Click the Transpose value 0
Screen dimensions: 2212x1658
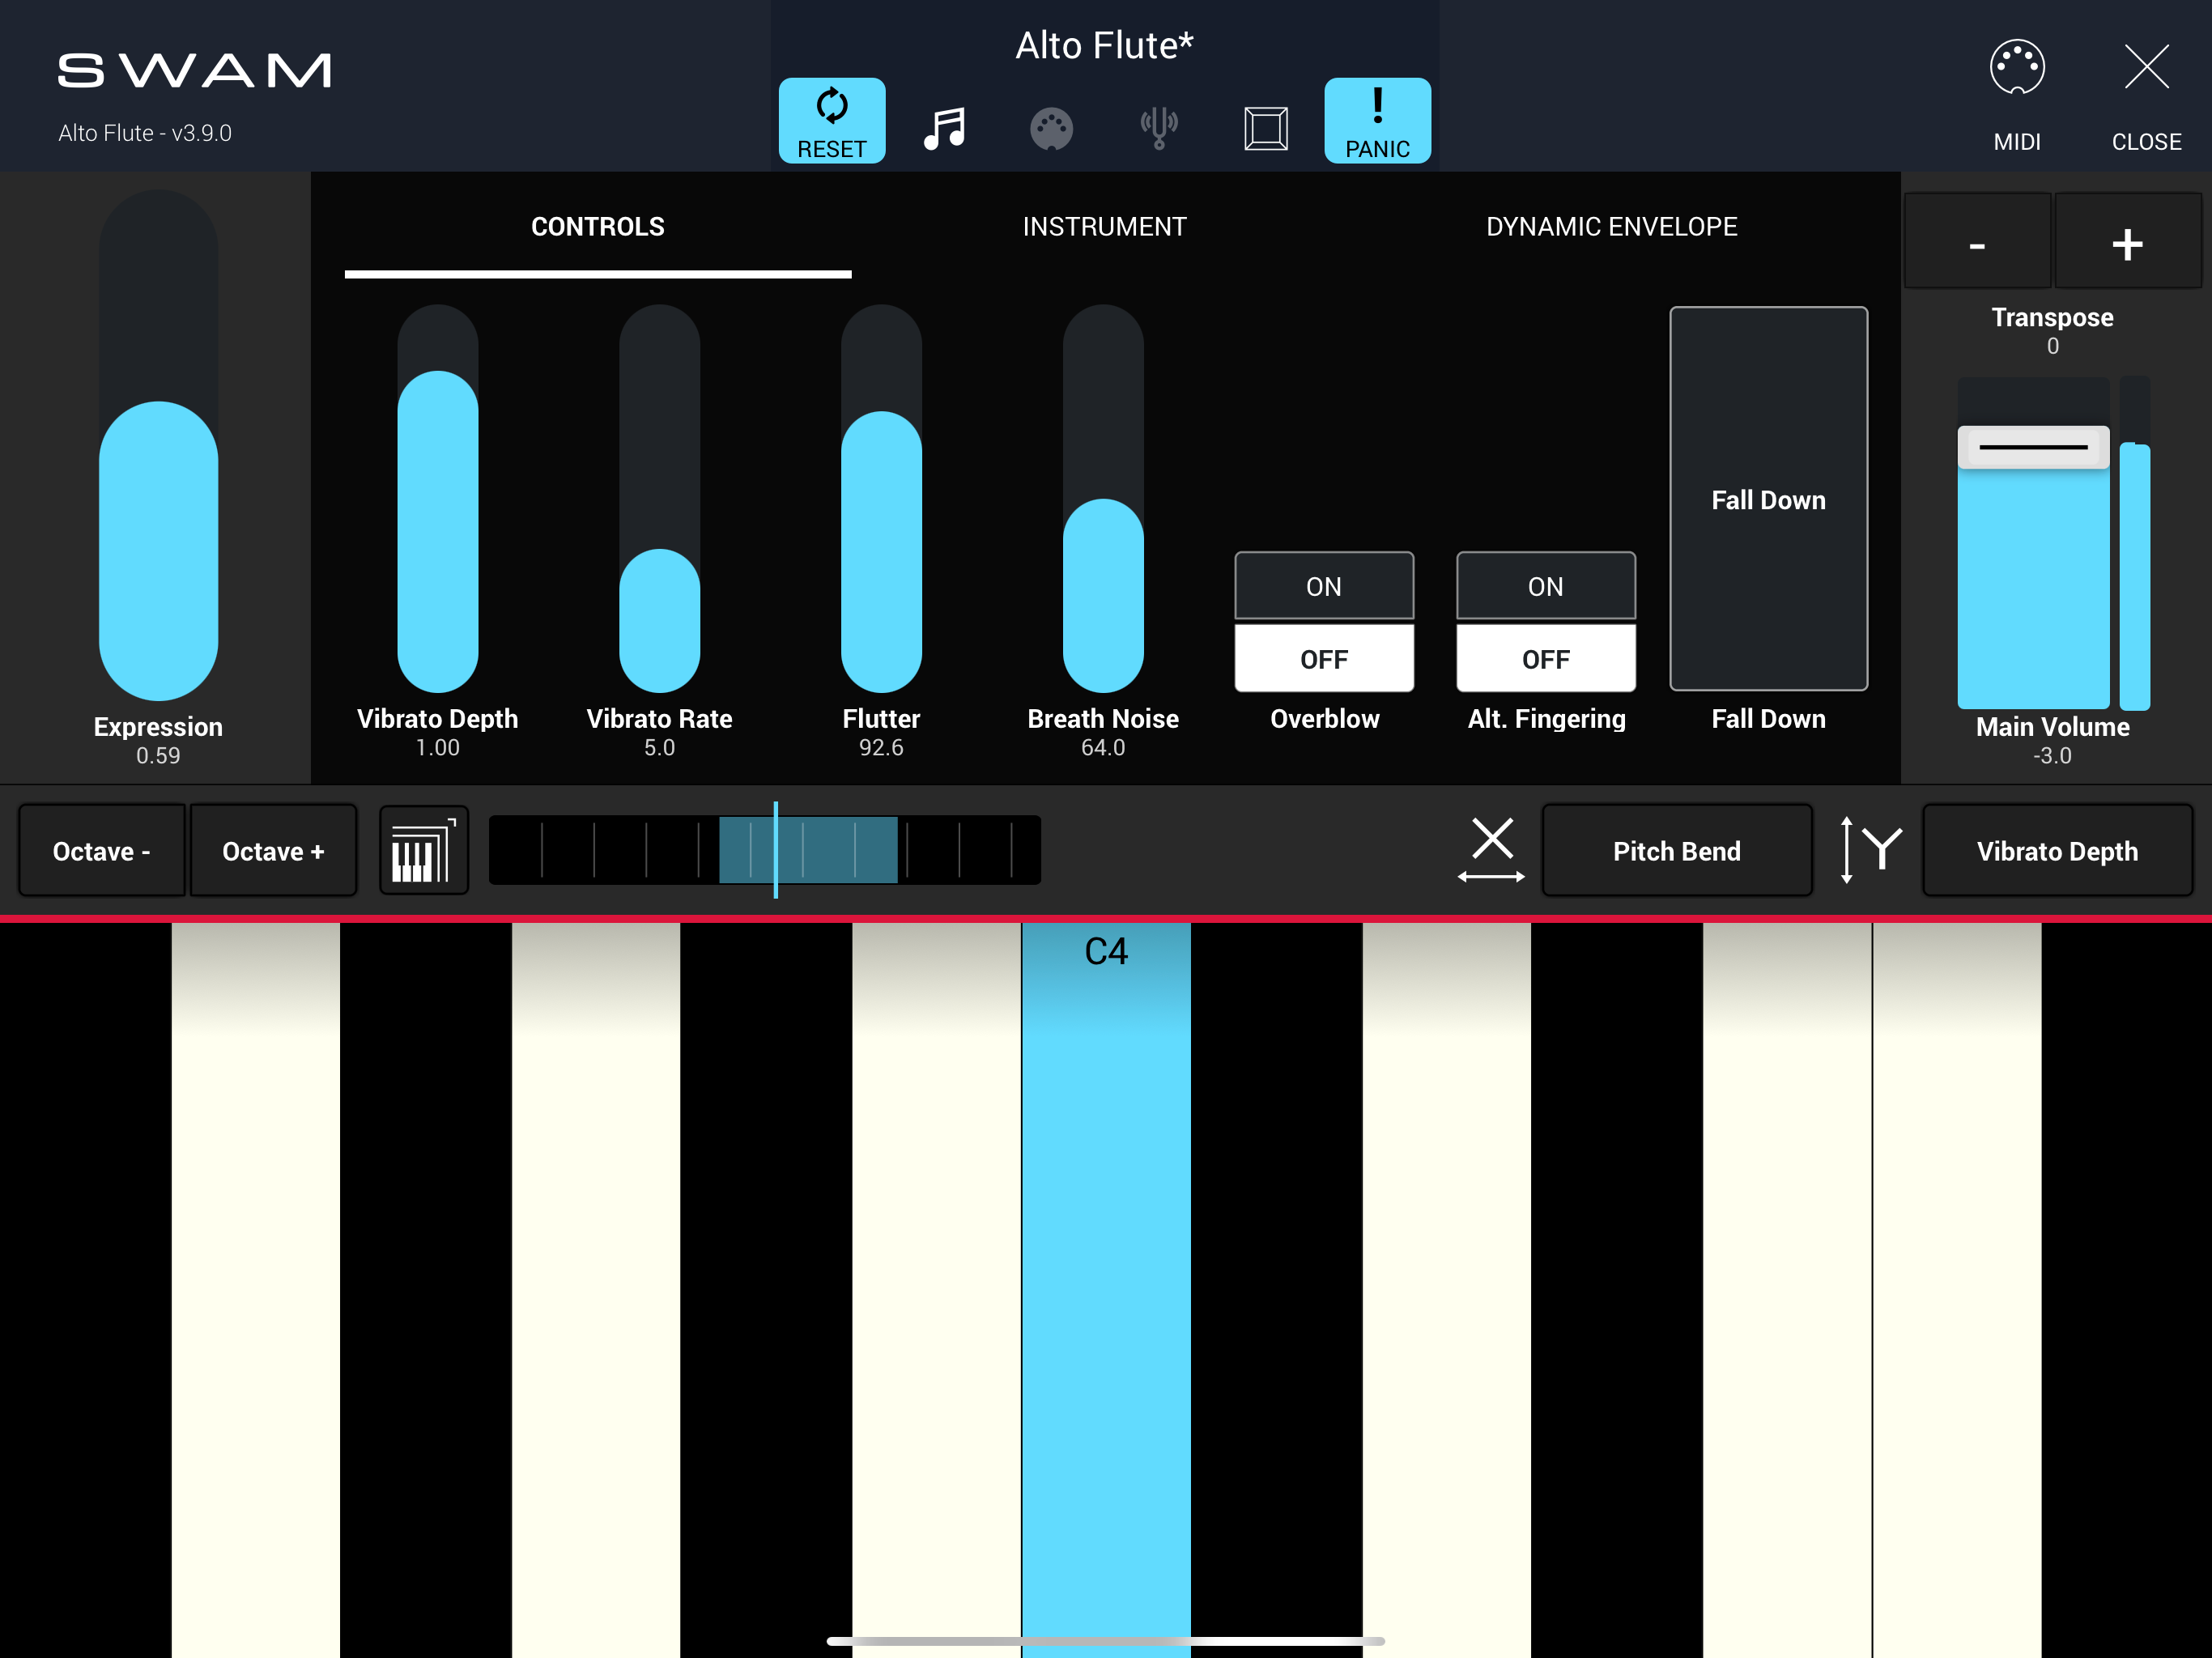tap(2053, 346)
